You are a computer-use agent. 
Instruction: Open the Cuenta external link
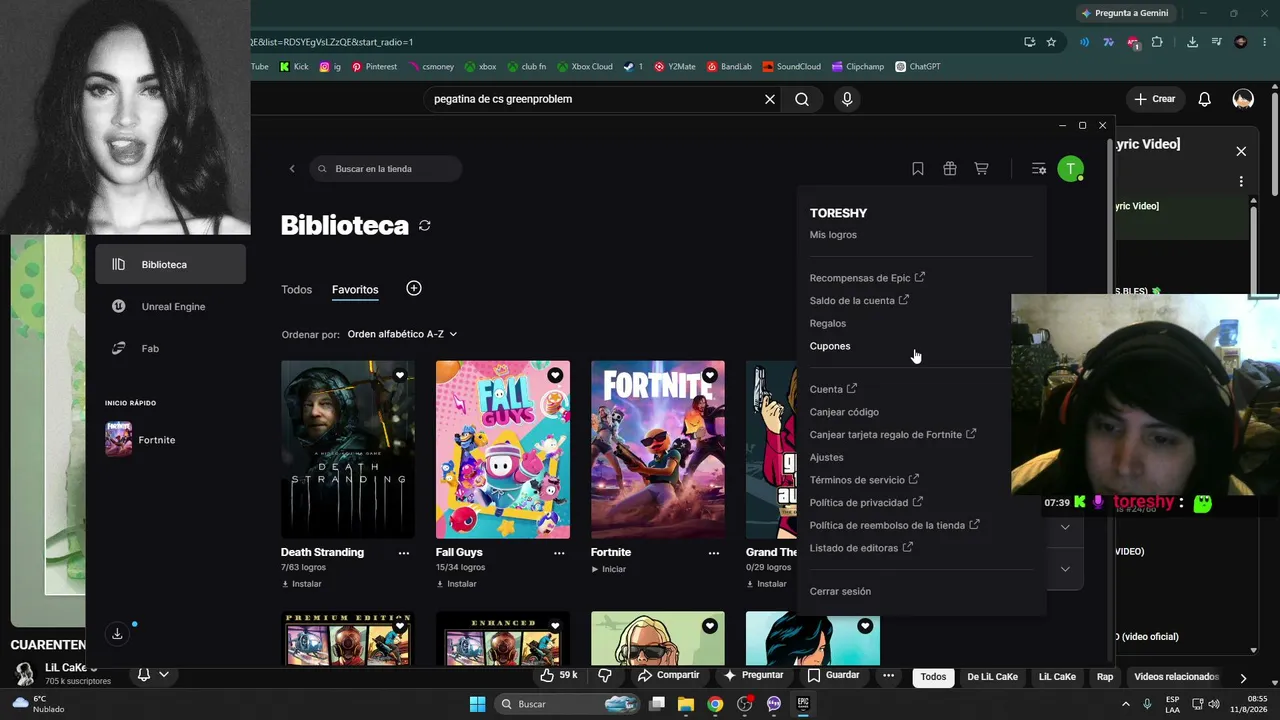pos(833,390)
